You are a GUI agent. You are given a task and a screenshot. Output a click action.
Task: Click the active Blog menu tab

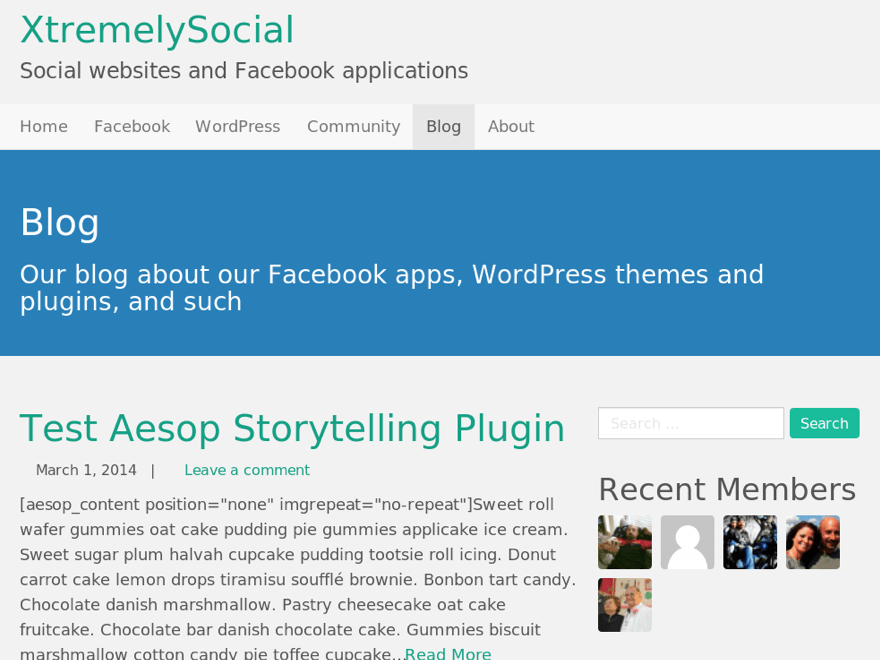(443, 127)
